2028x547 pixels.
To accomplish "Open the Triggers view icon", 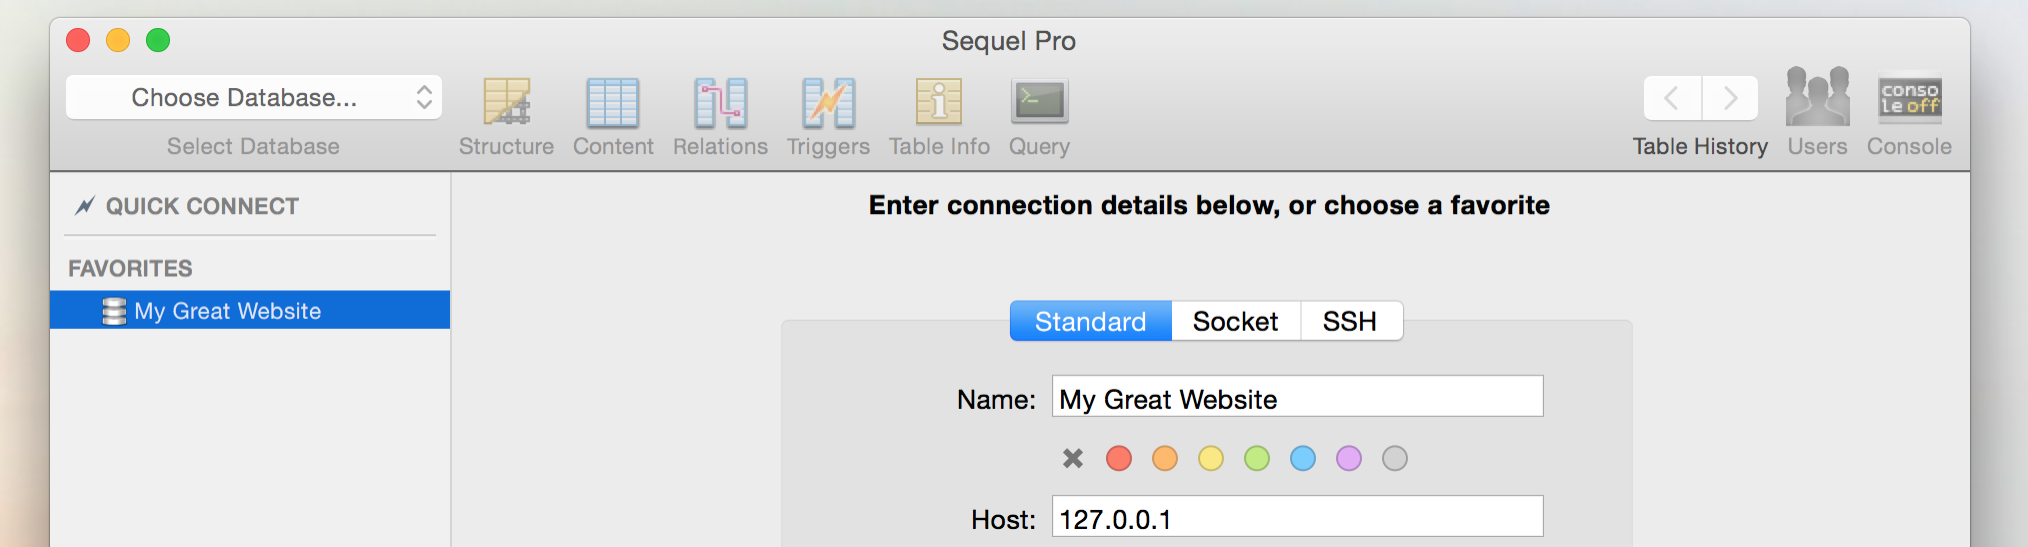I will tap(828, 103).
